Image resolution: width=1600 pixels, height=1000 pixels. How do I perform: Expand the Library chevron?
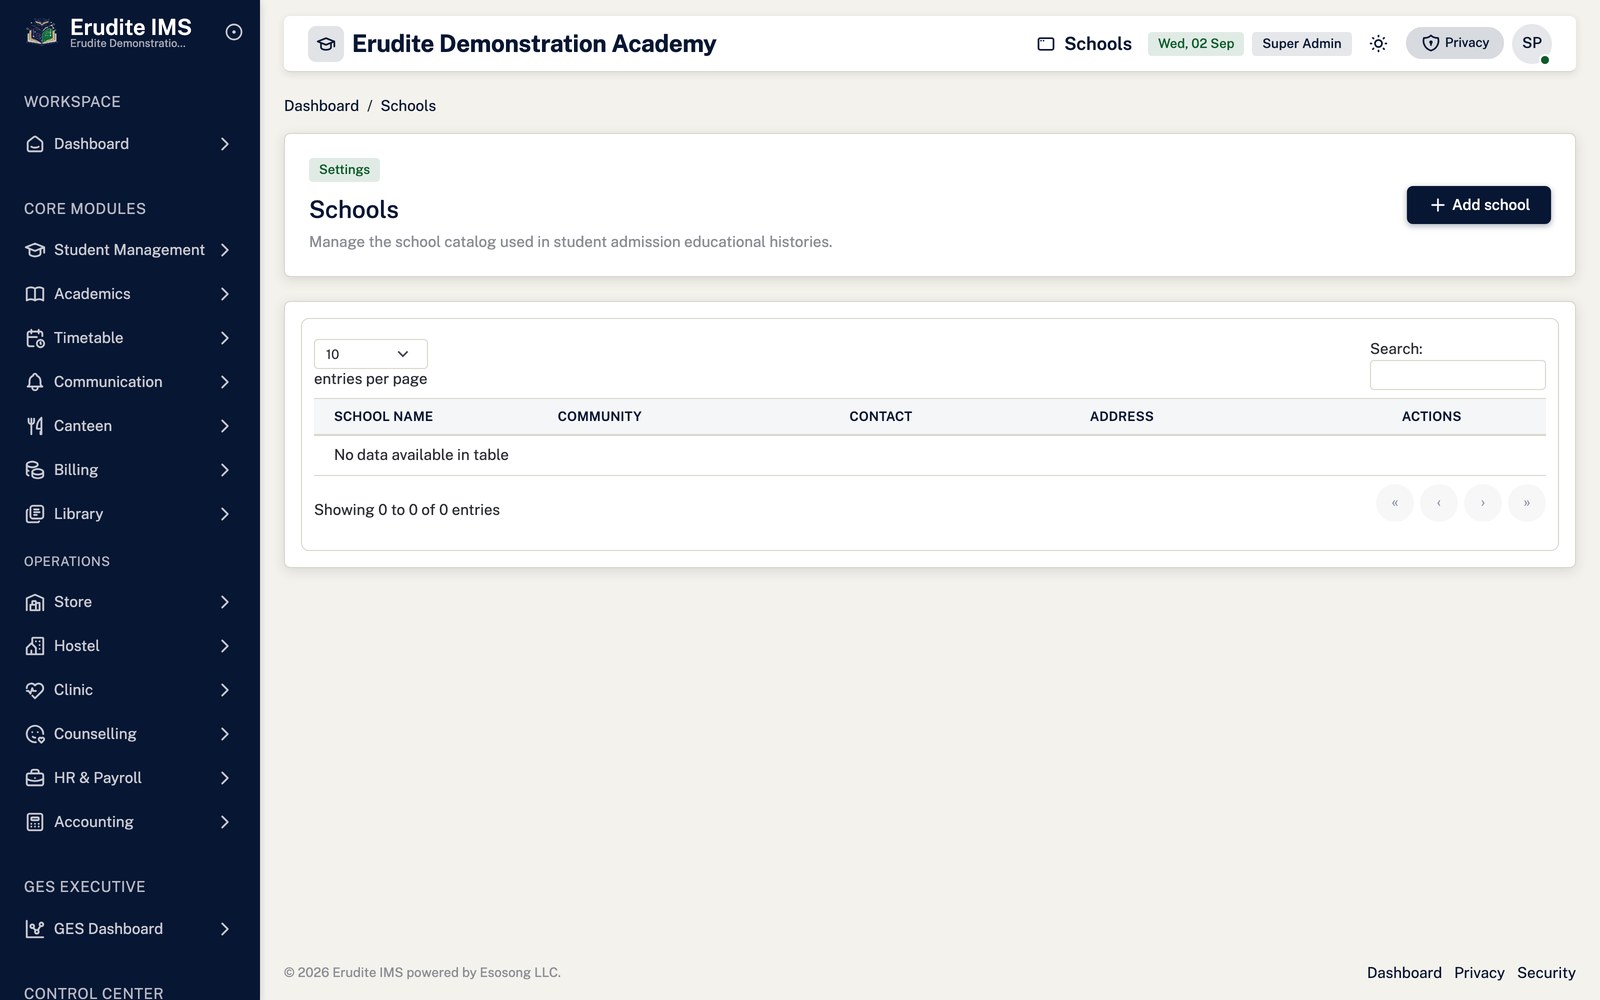coord(225,514)
